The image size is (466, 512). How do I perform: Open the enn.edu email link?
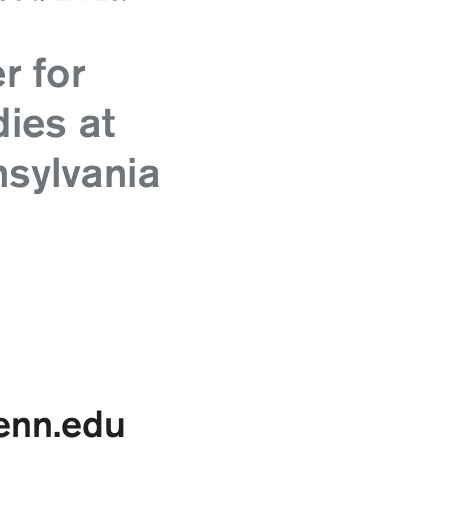(x=62, y=425)
